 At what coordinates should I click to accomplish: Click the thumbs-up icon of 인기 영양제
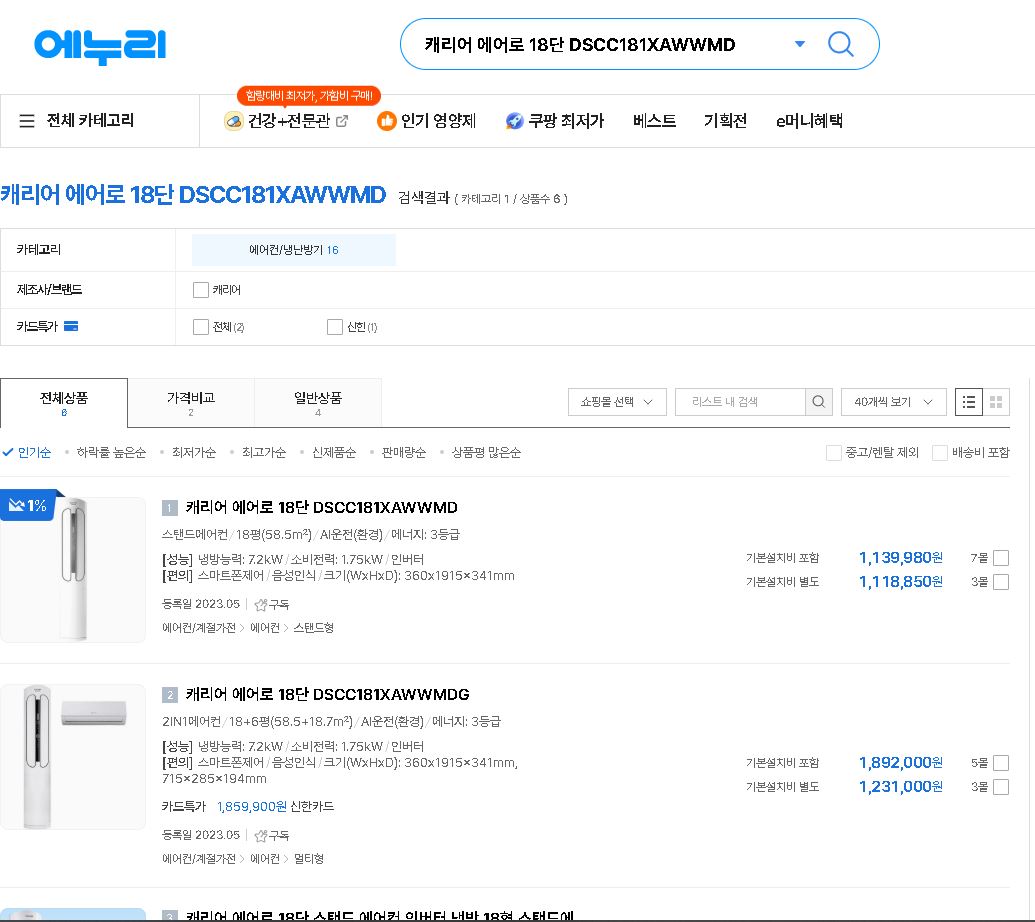[x=386, y=121]
